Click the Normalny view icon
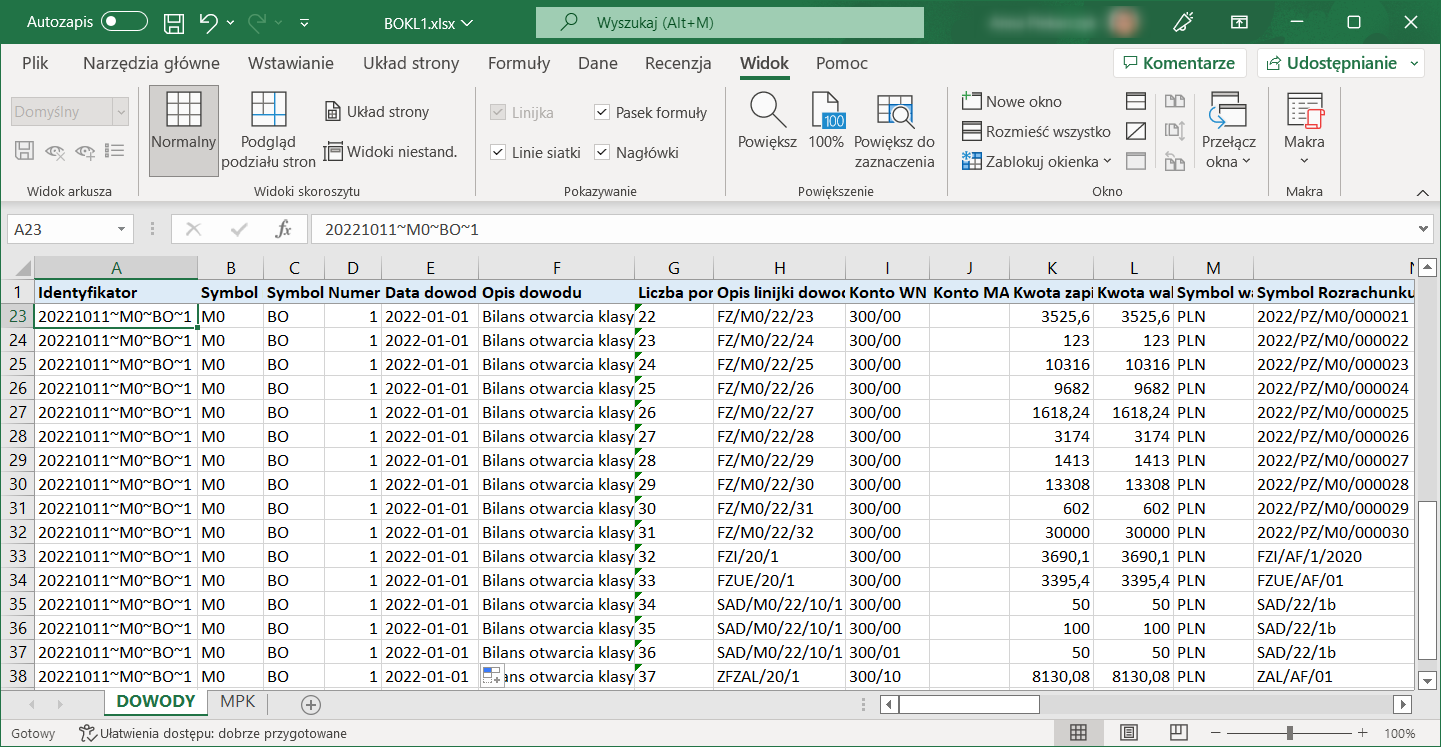 pyautogui.click(x=183, y=110)
